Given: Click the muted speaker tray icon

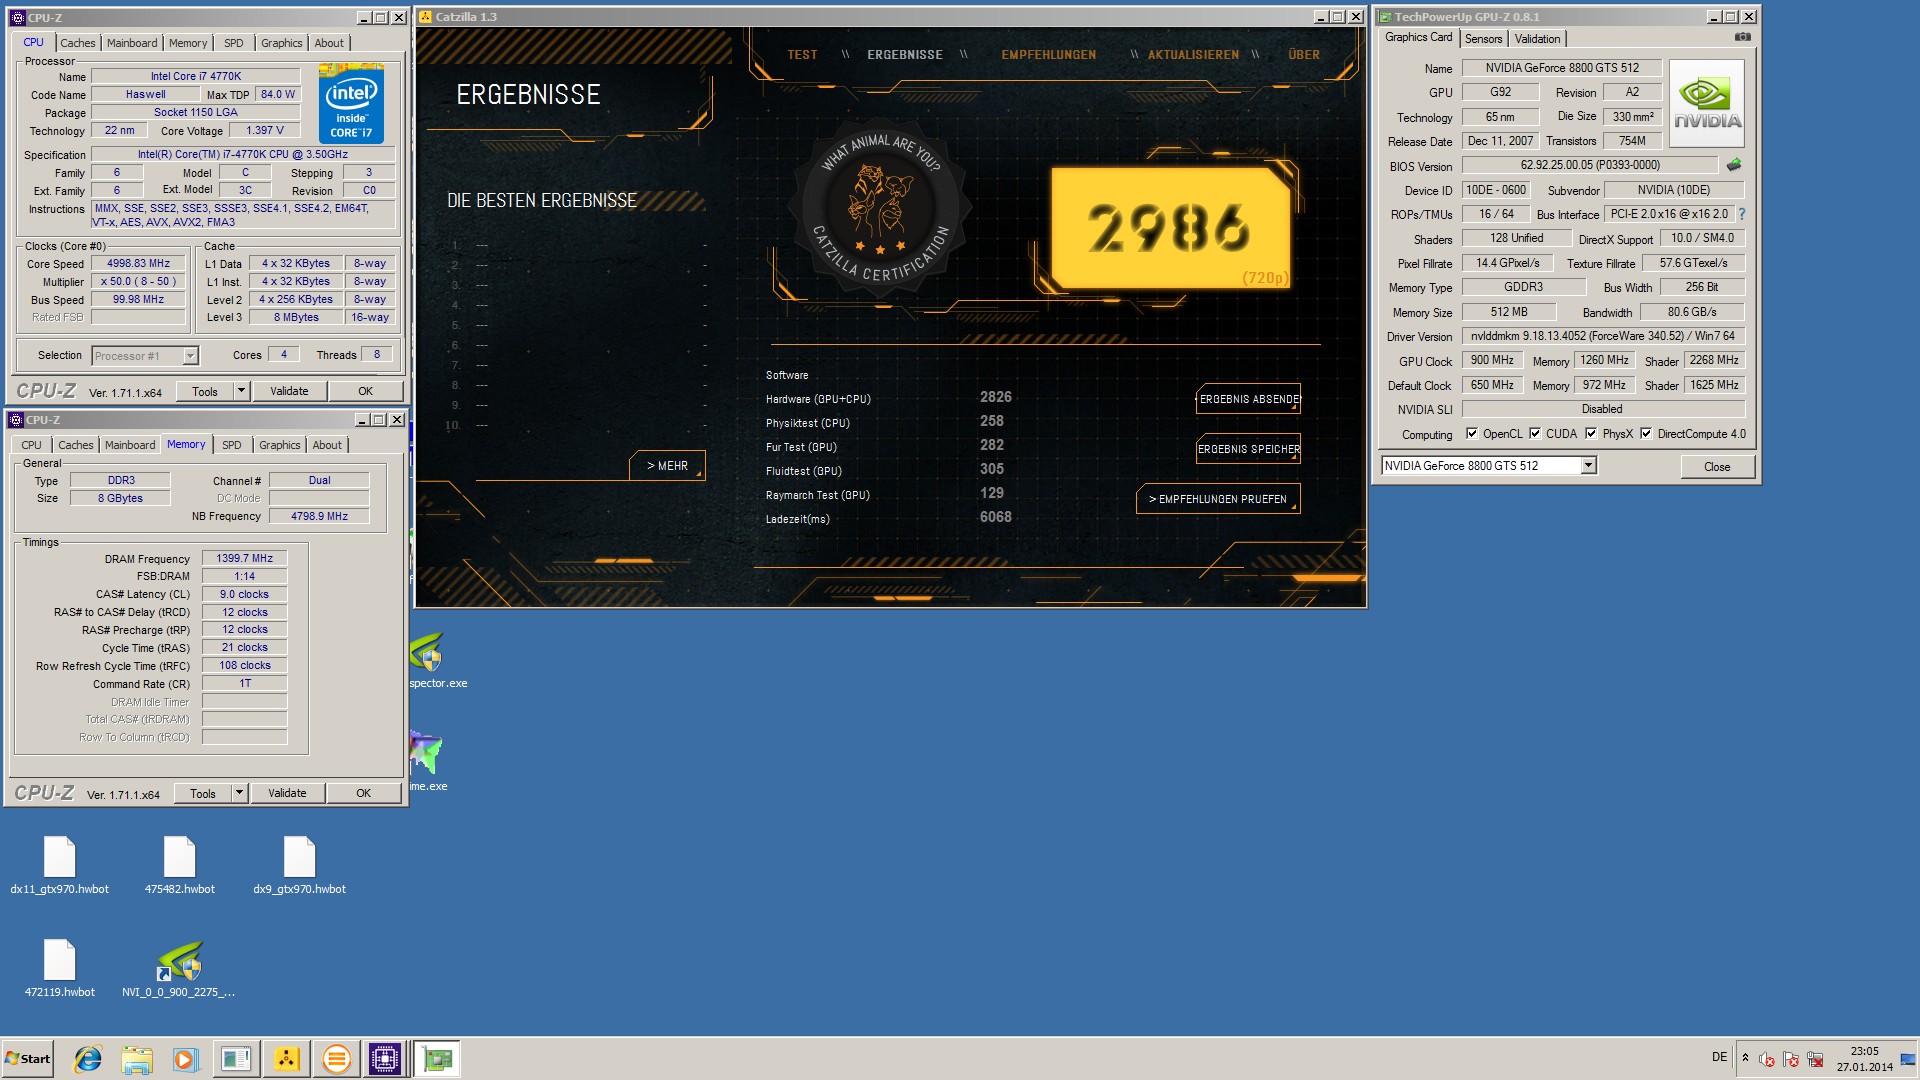Looking at the screenshot, I should point(1767,1059).
